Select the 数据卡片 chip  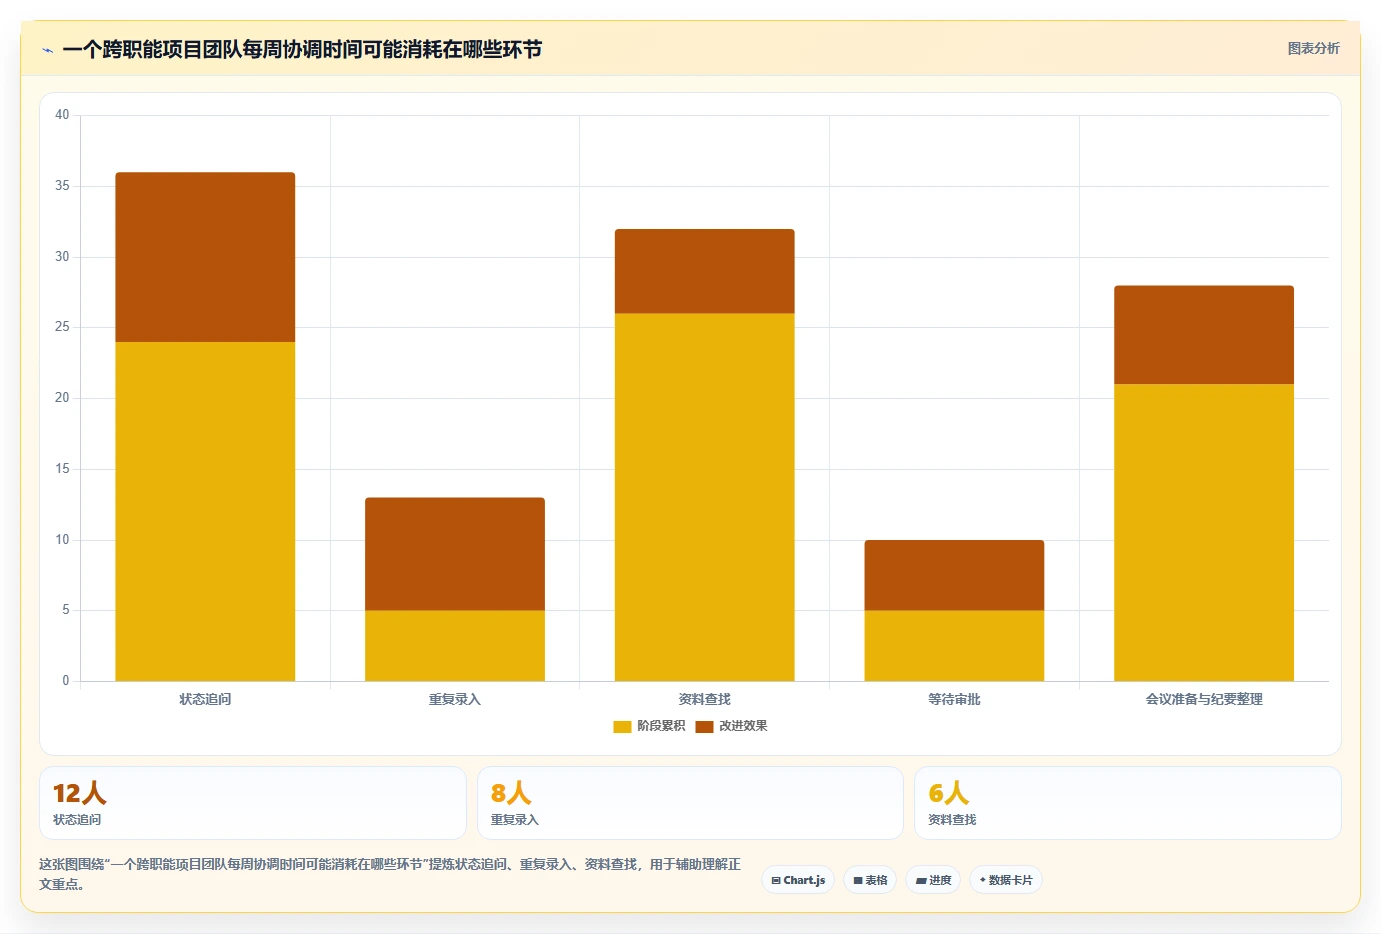point(1006,880)
